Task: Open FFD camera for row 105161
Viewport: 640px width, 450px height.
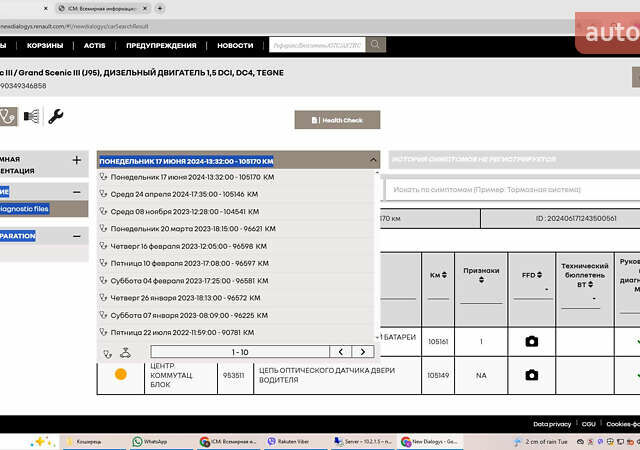Action: click(531, 341)
